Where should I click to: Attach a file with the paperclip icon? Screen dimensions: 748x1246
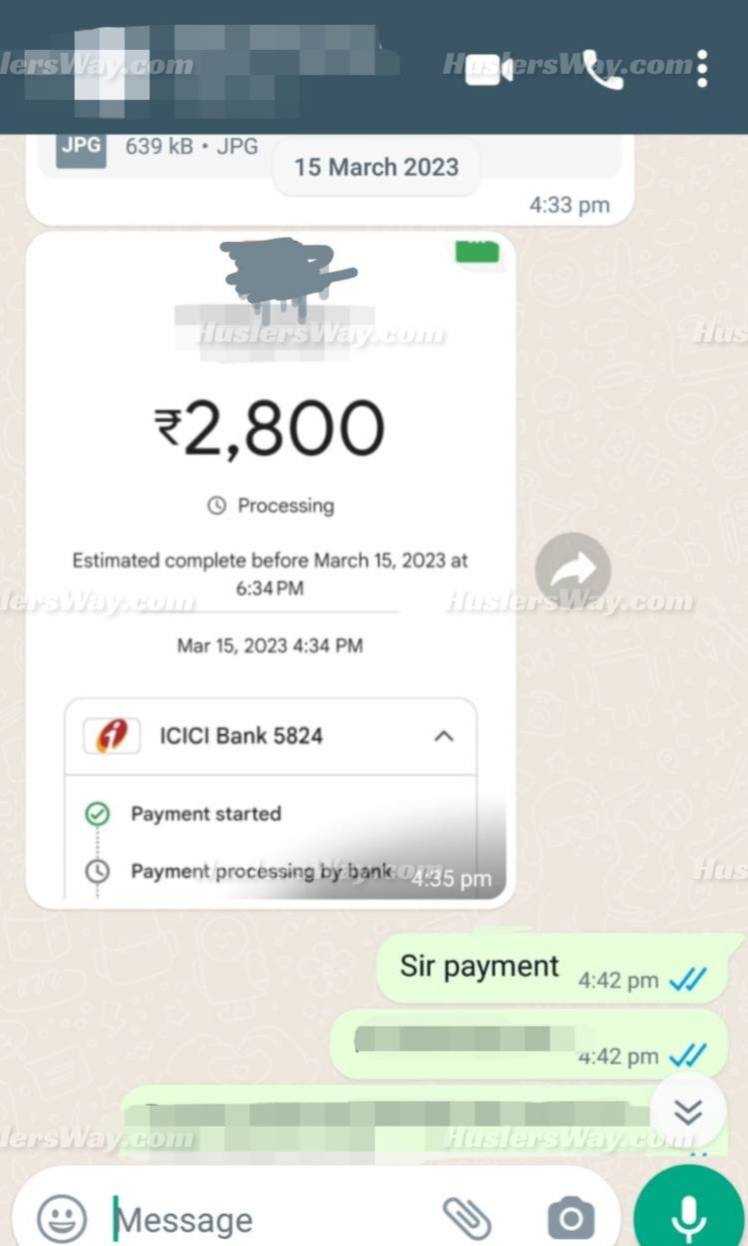pos(467,1217)
